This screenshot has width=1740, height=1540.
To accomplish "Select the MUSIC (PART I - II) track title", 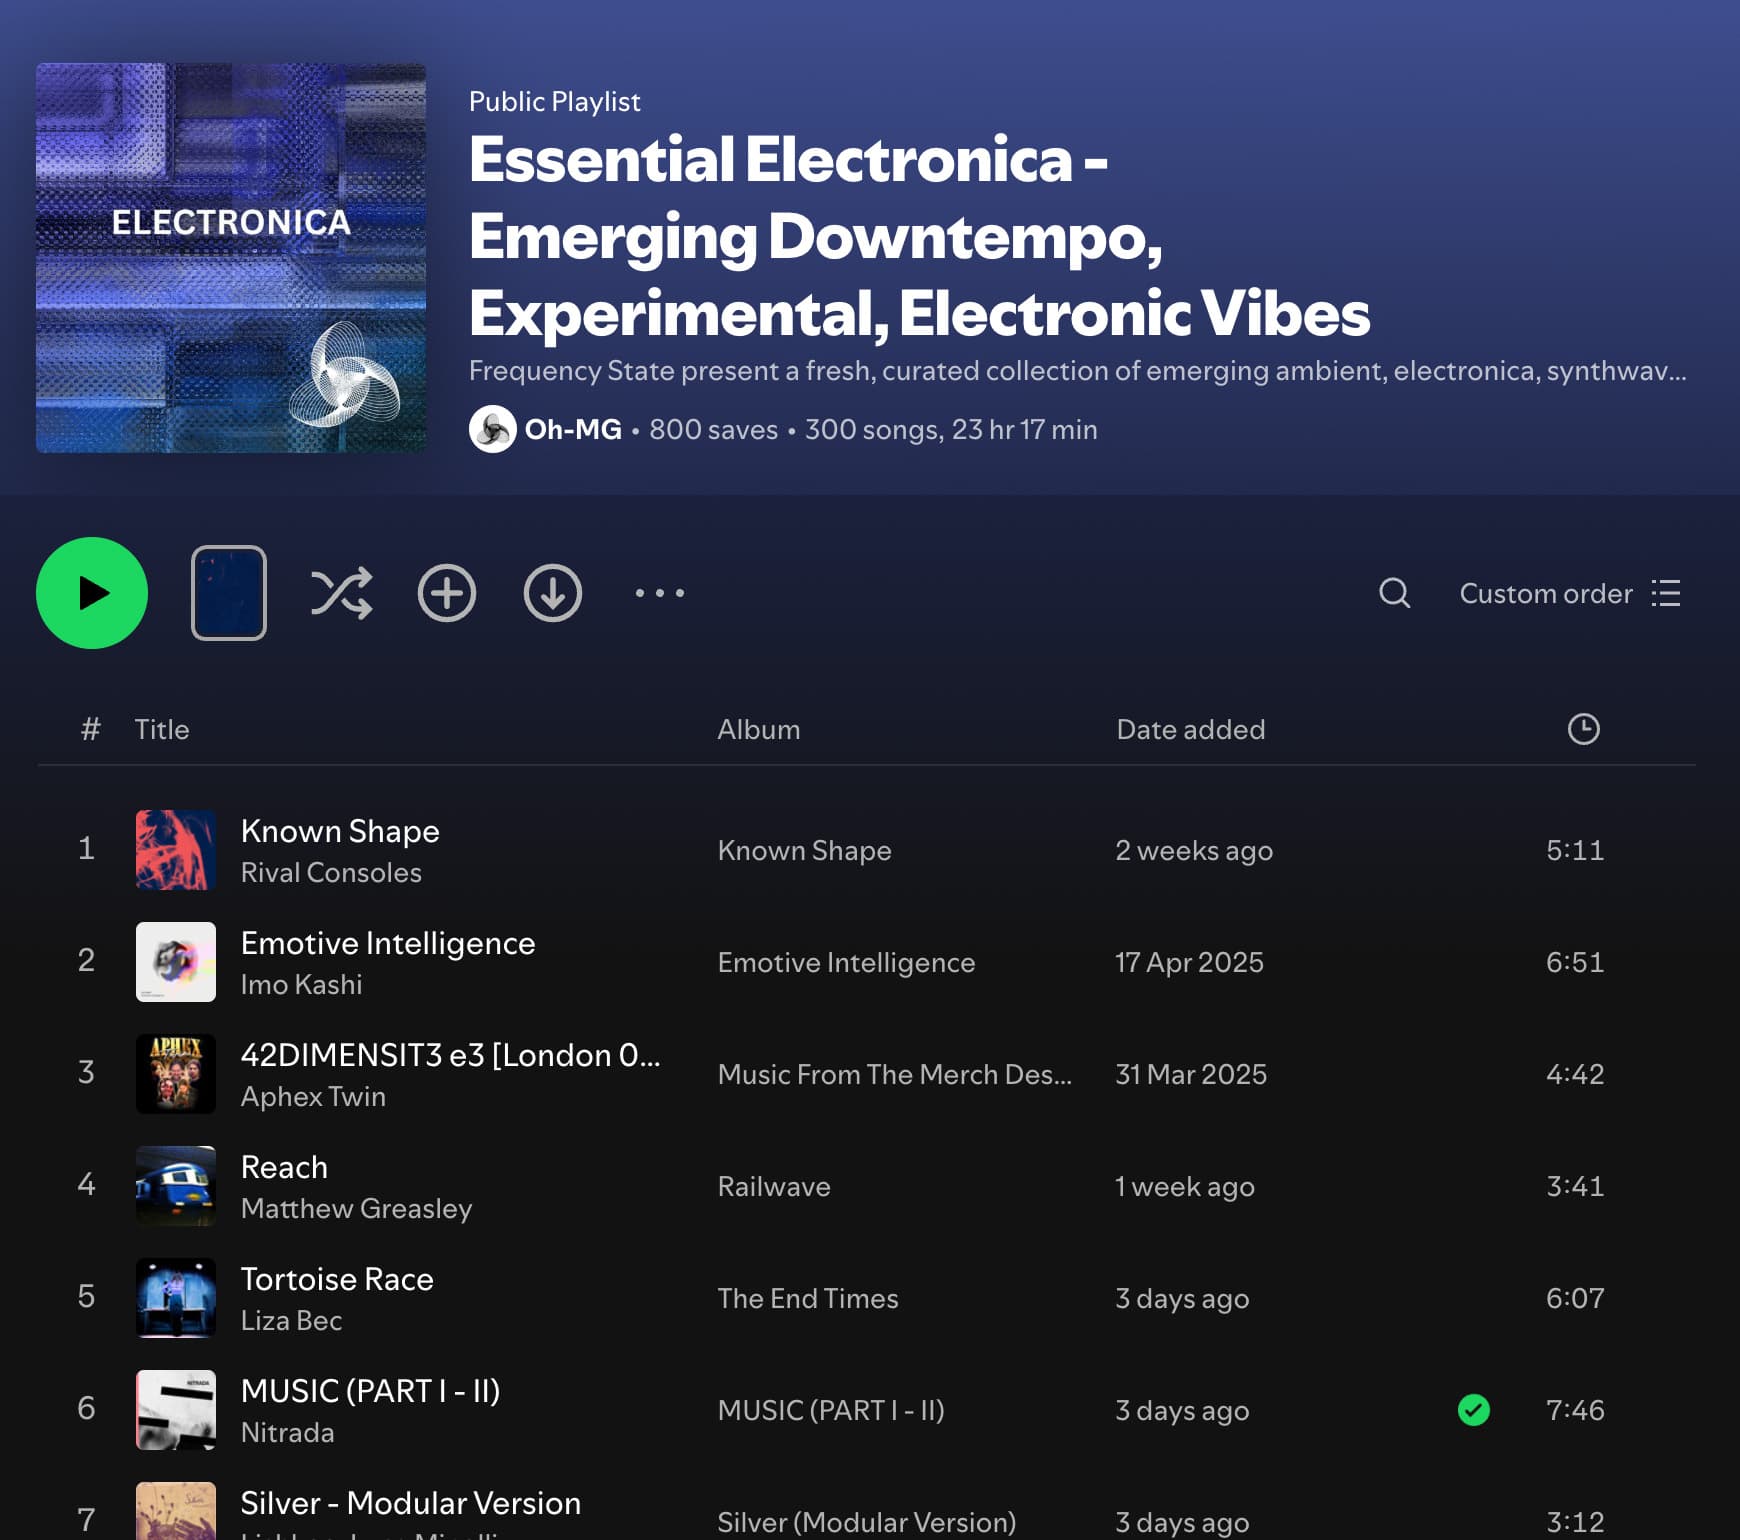I will click(371, 1391).
